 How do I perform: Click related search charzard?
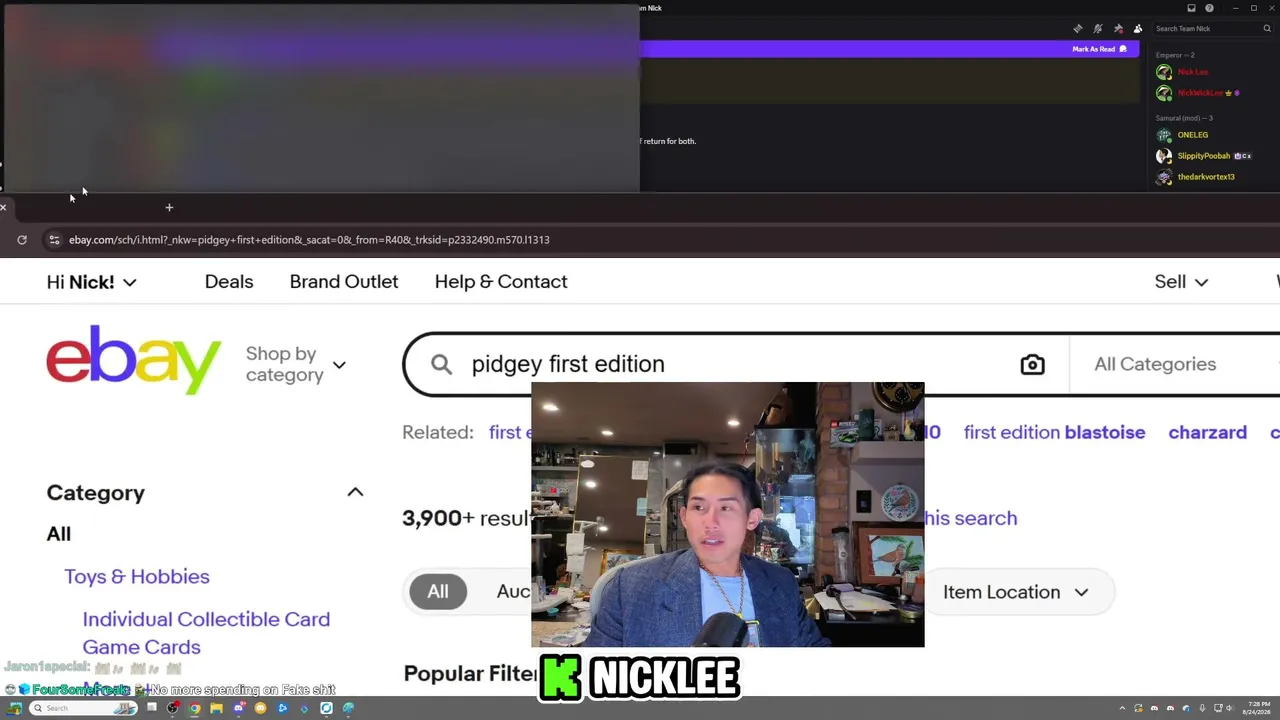[1207, 433]
